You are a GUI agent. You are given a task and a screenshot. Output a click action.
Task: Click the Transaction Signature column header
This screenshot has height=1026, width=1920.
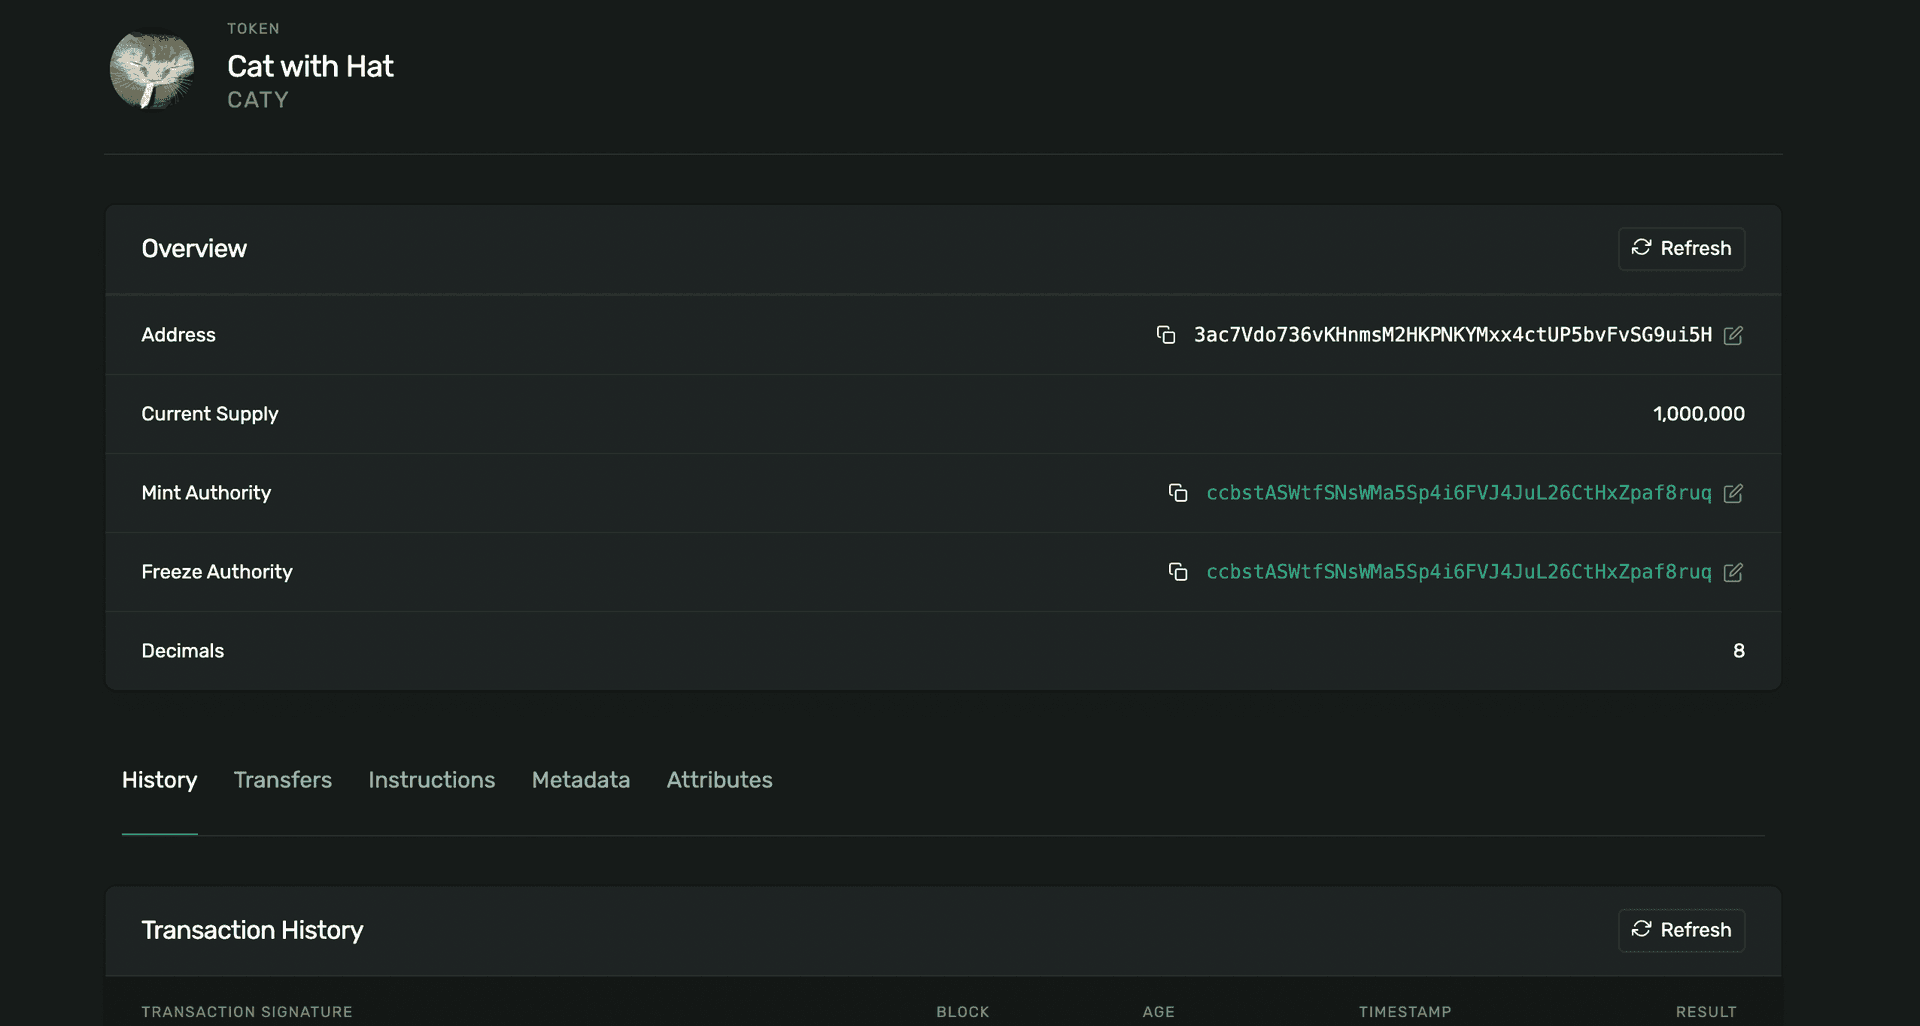click(246, 1011)
